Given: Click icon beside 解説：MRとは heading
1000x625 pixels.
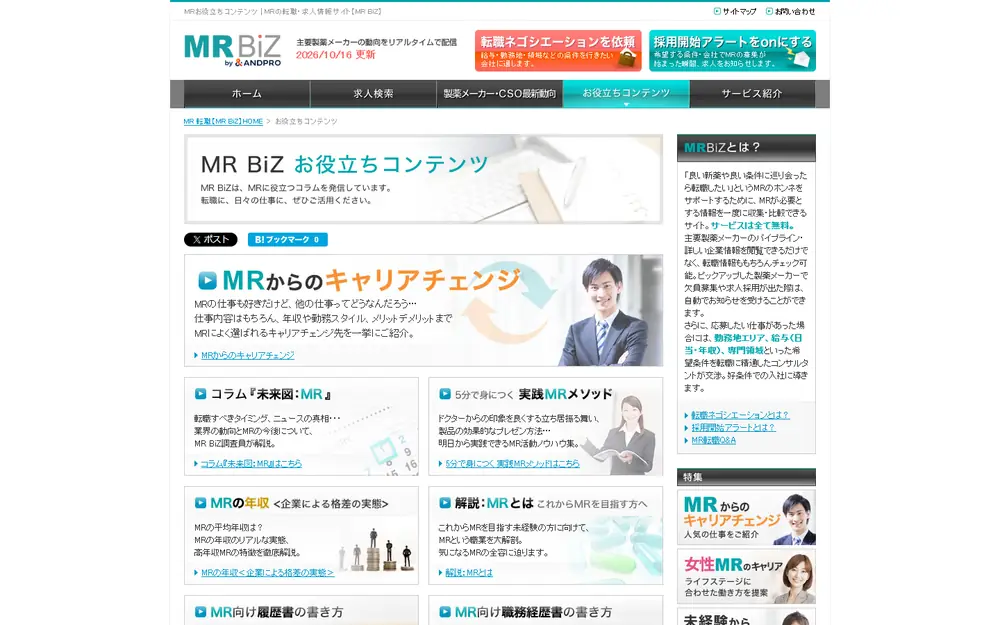Looking at the screenshot, I should pos(445,503).
